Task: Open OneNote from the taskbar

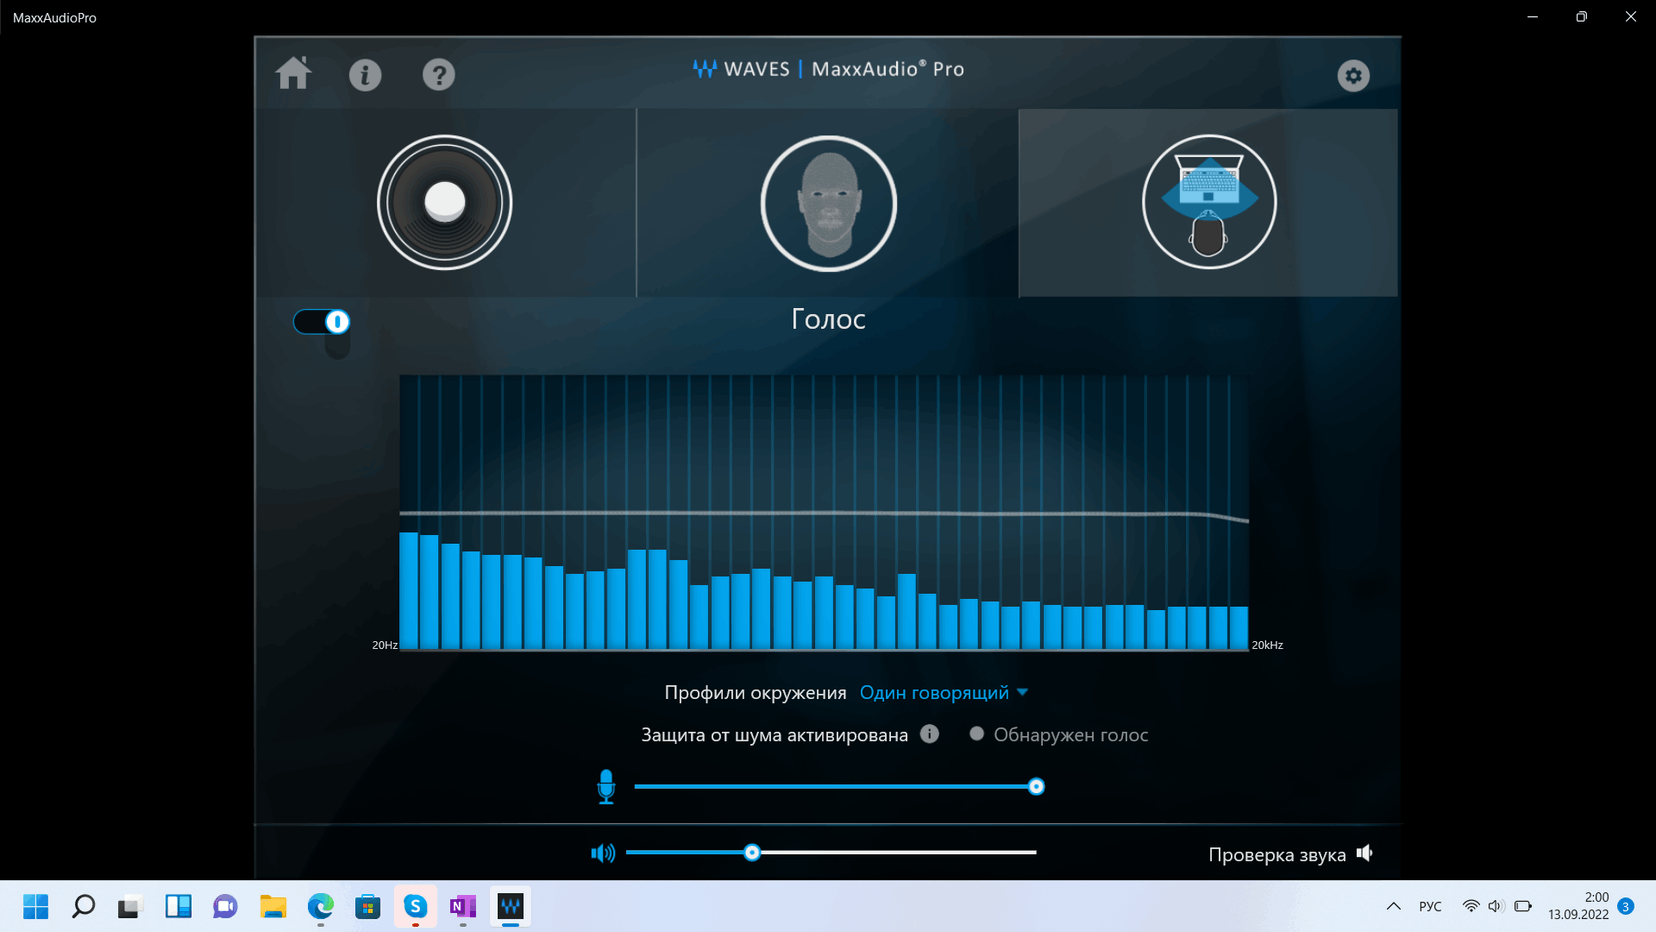Action: click(x=462, y=907)
